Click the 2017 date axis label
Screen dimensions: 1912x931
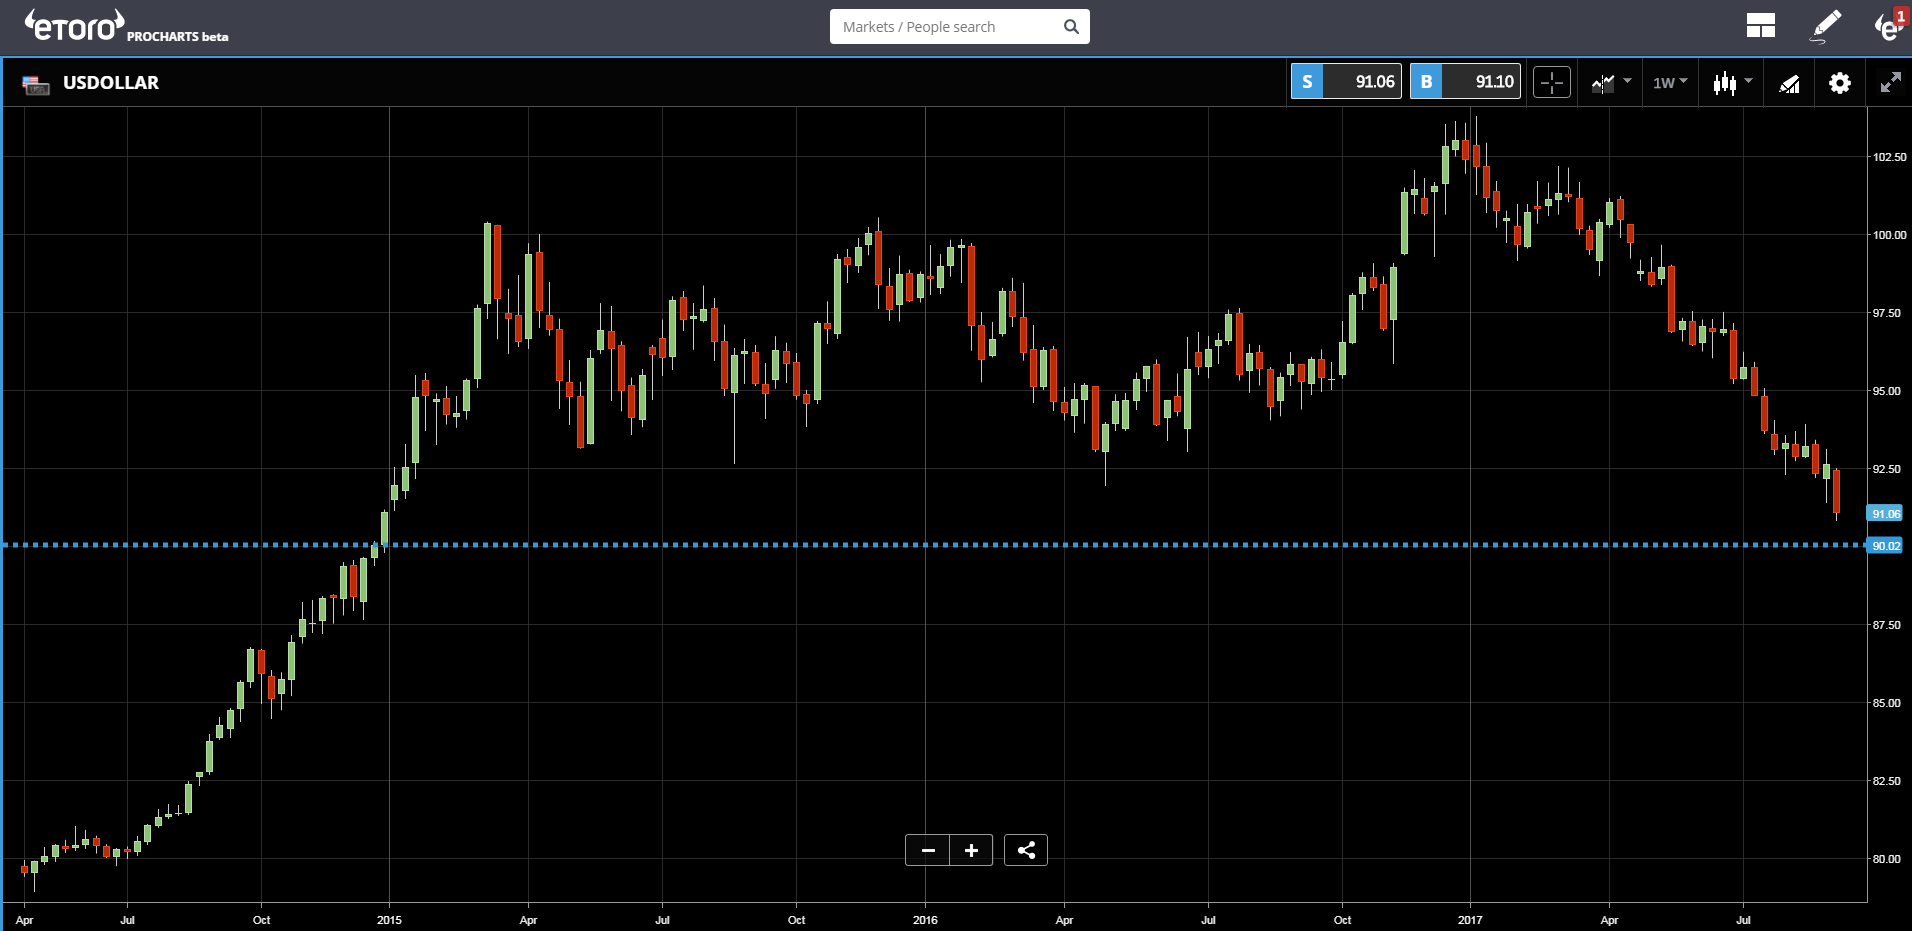[1470, 920]
